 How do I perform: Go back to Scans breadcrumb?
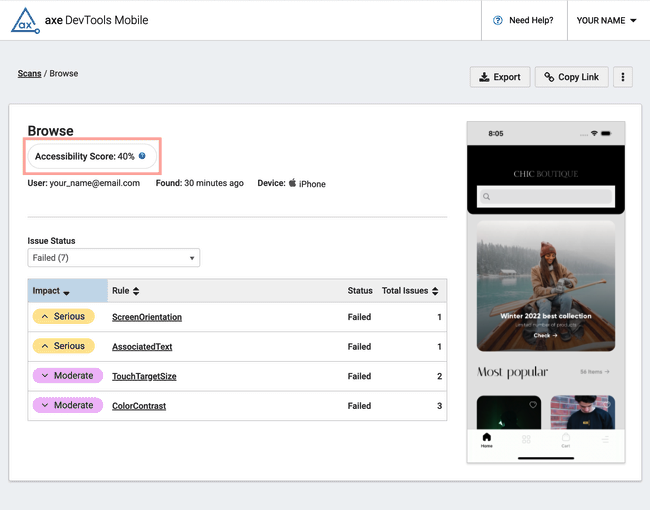pyautogui.click(x=29, y=74)
